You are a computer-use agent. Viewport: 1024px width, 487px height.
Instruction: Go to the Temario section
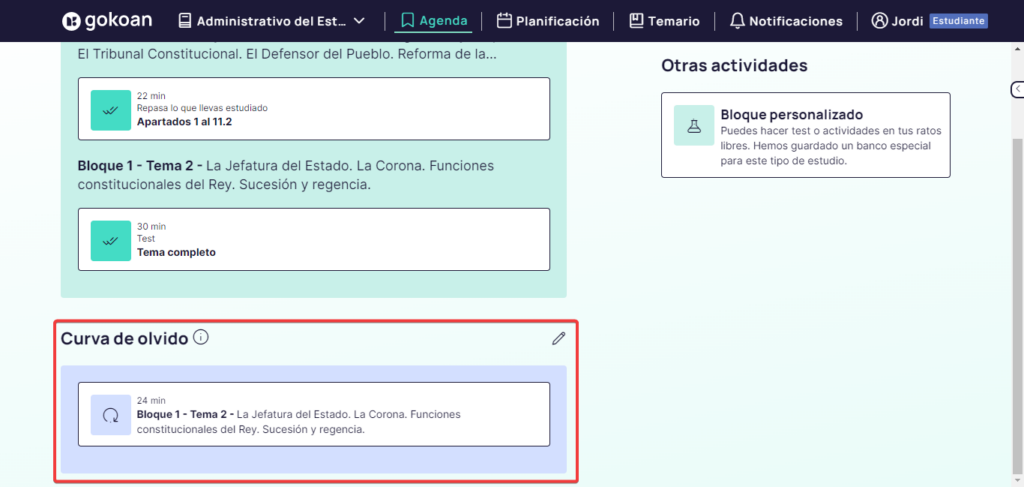(x=664, y=21)
